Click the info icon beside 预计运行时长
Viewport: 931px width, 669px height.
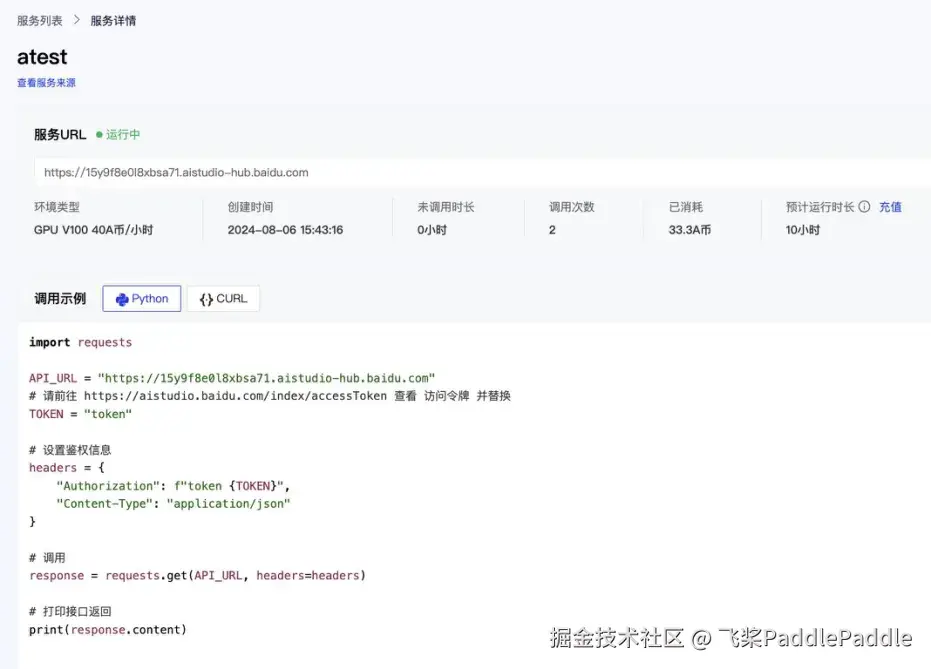(864, 207)
